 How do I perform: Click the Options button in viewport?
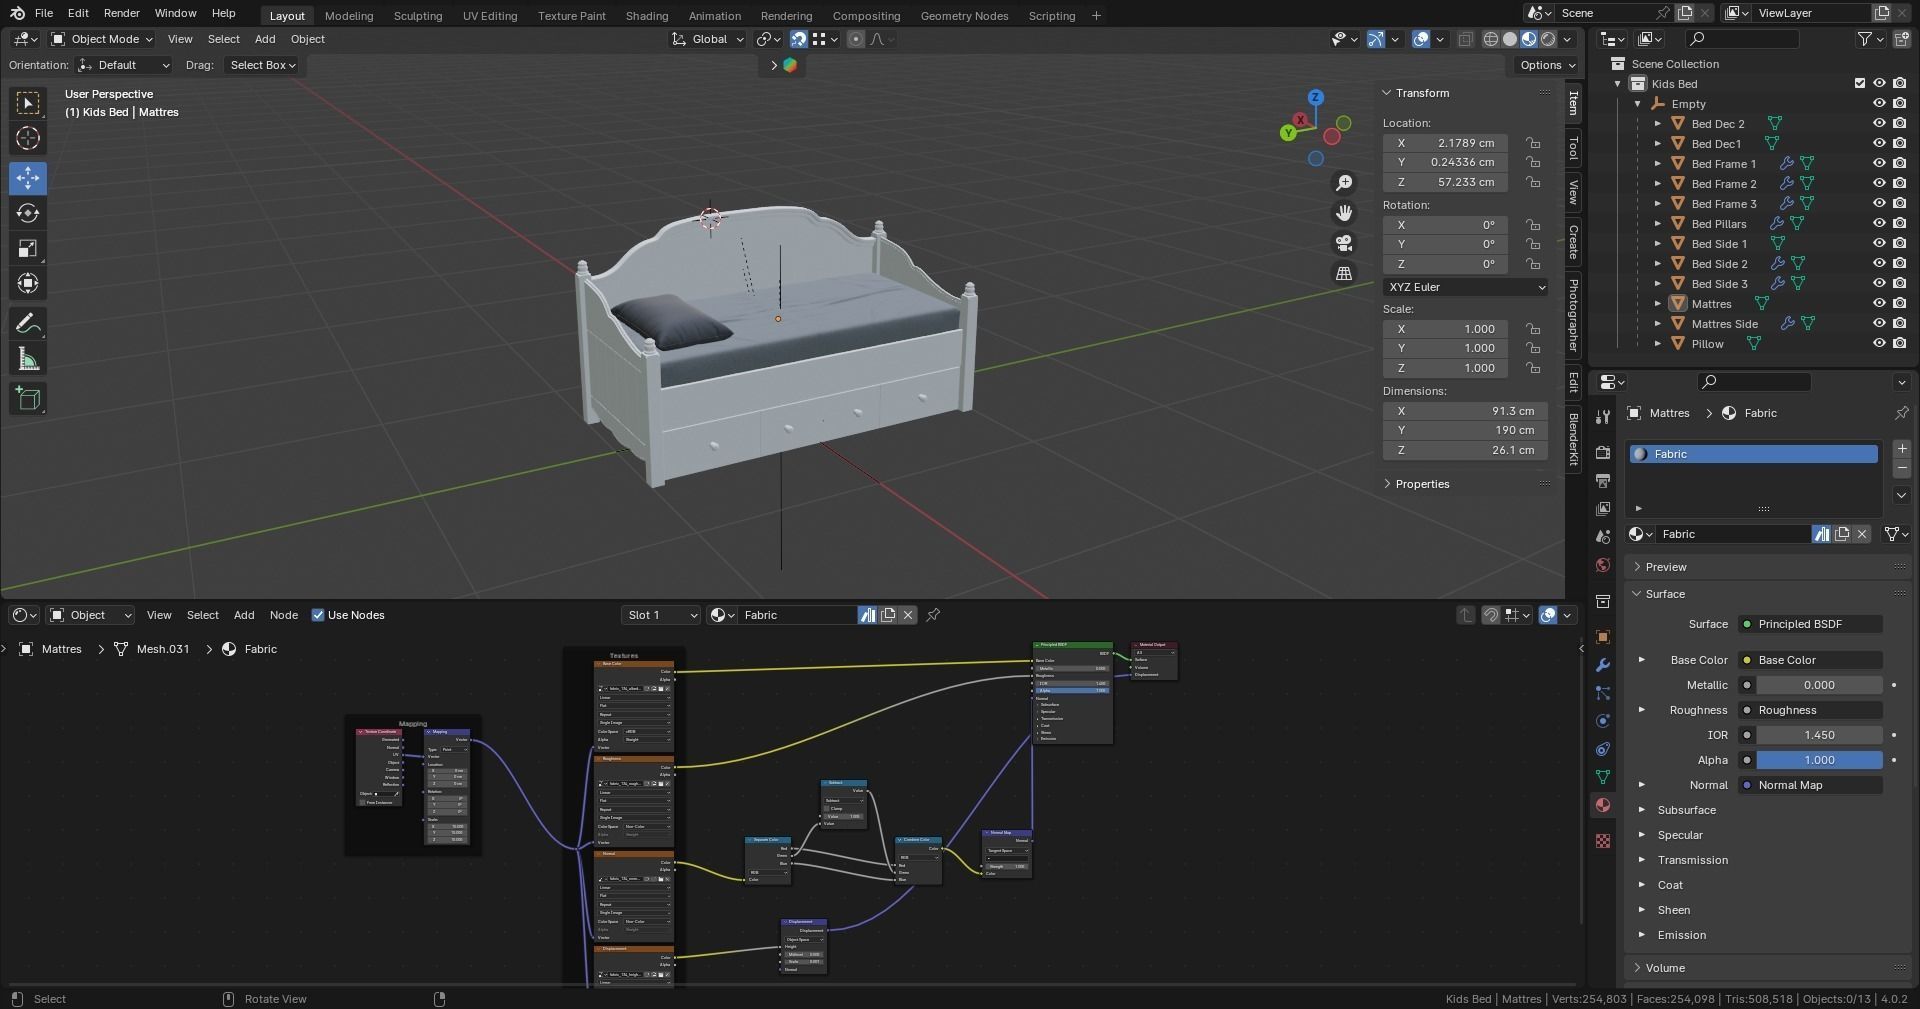[1548, 65]
